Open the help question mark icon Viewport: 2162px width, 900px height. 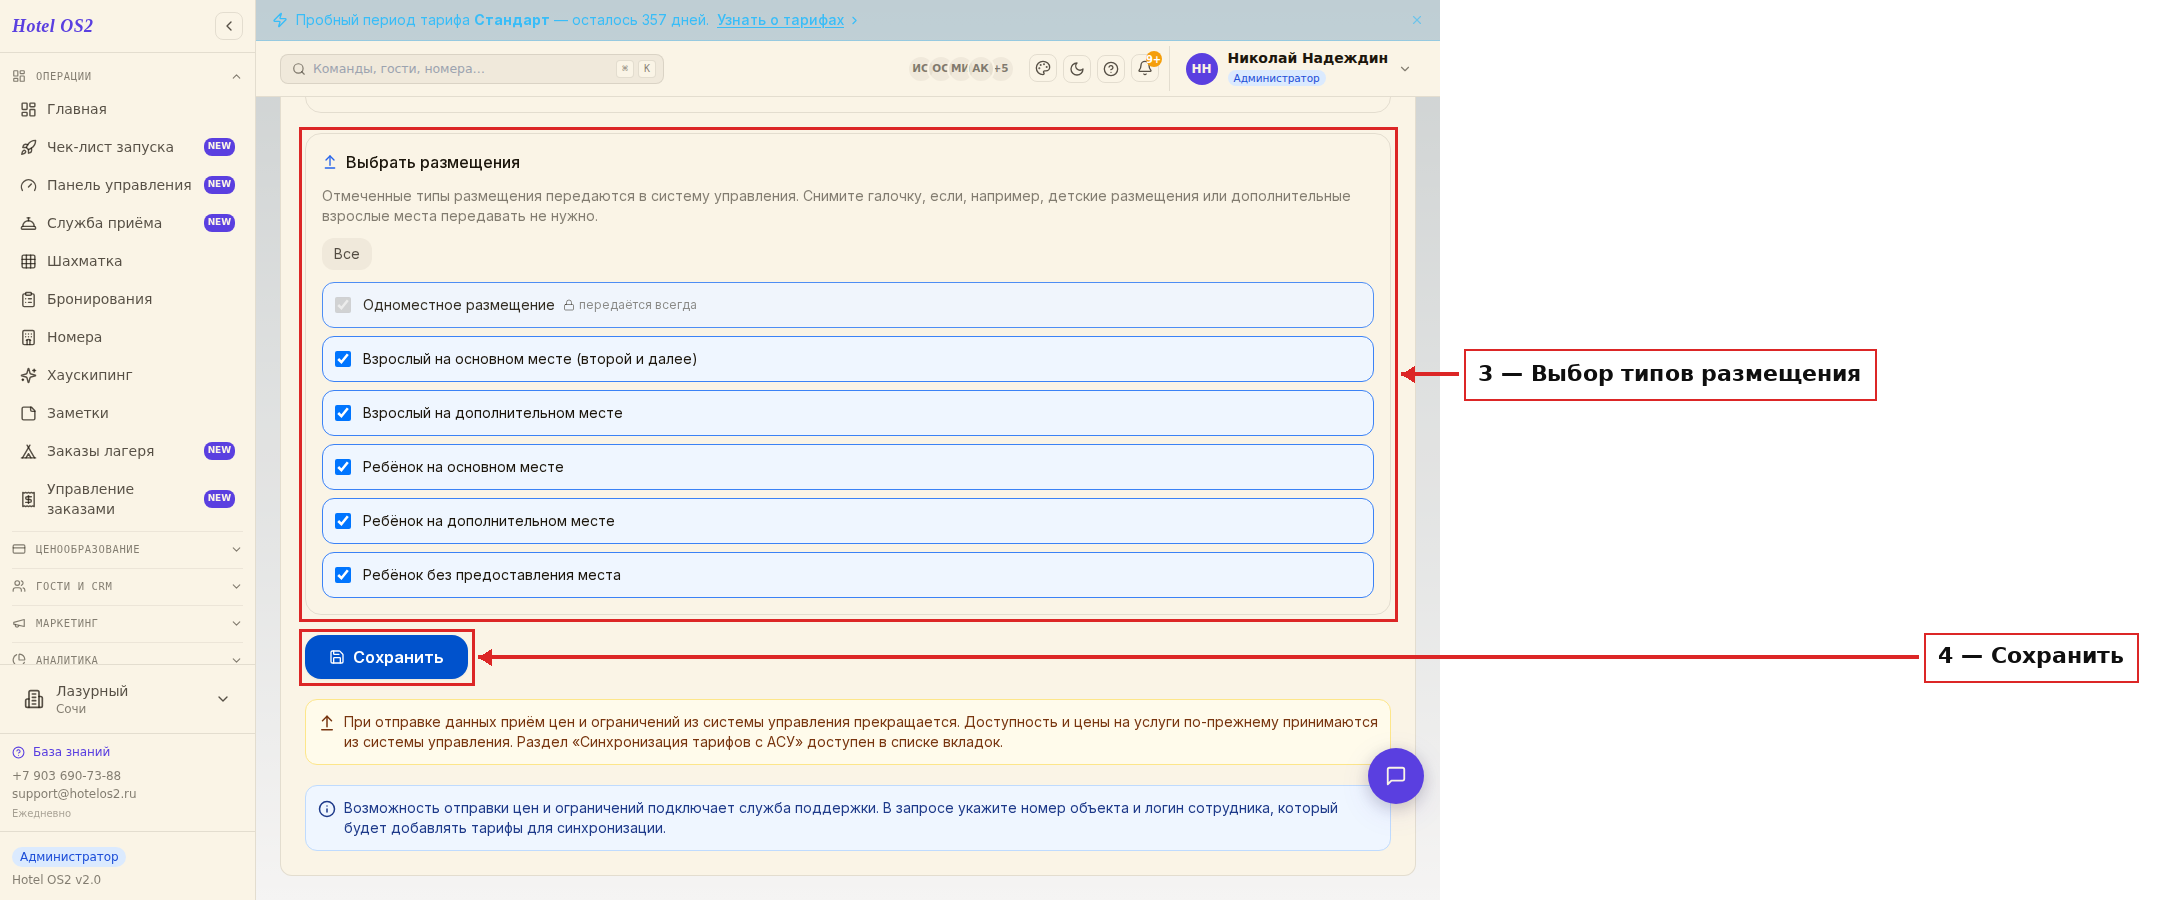pyautogui.click(x=1111, y=69)
